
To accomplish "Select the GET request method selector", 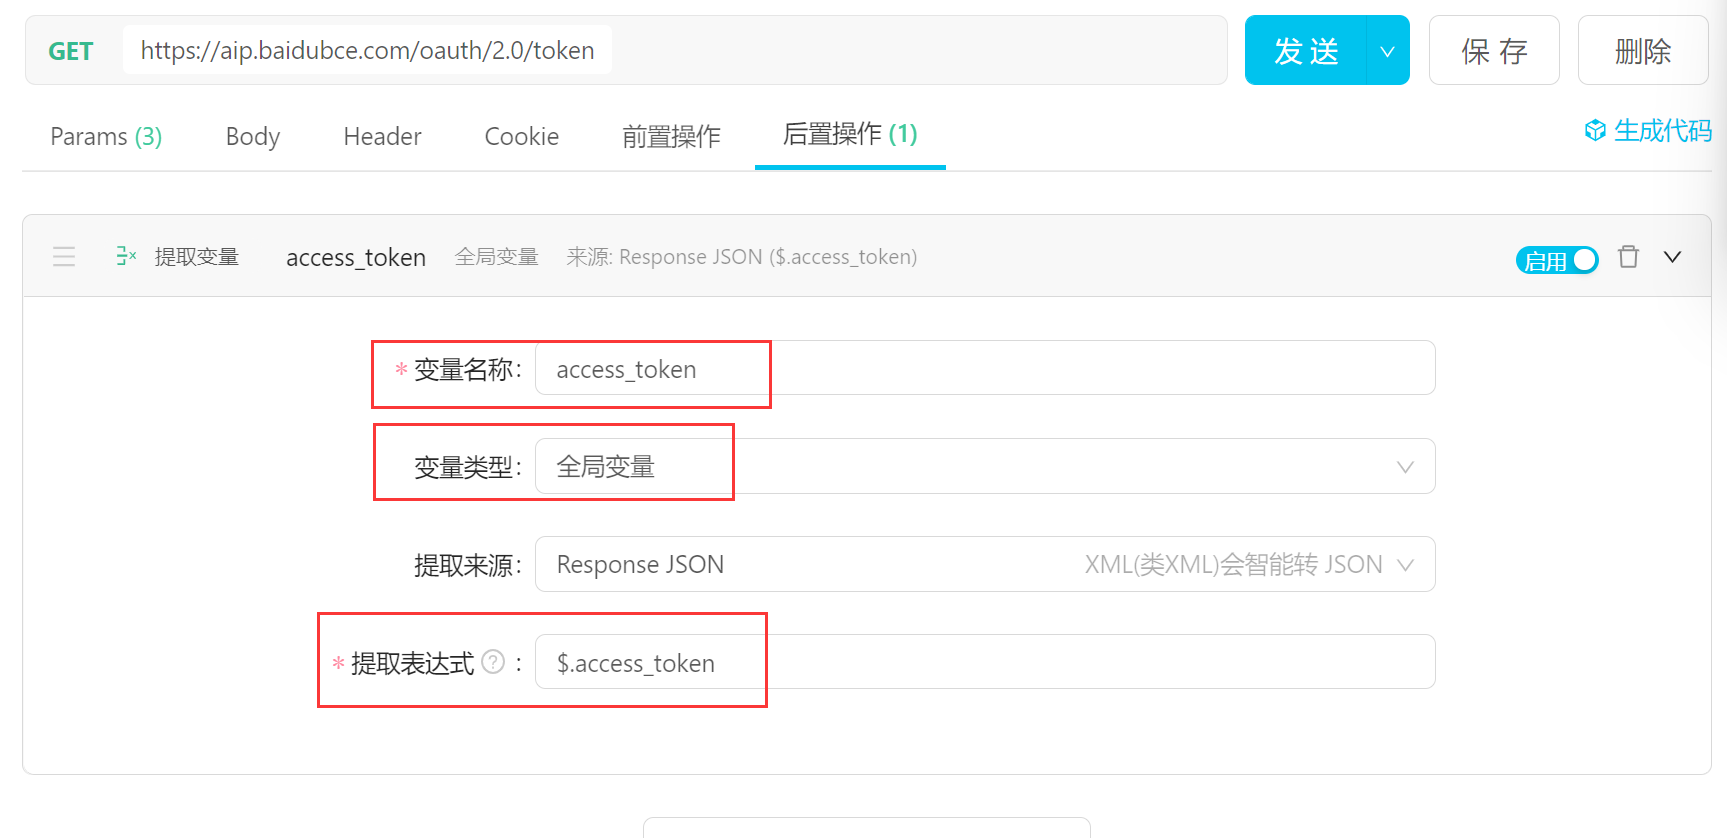I will pos(71,51).
